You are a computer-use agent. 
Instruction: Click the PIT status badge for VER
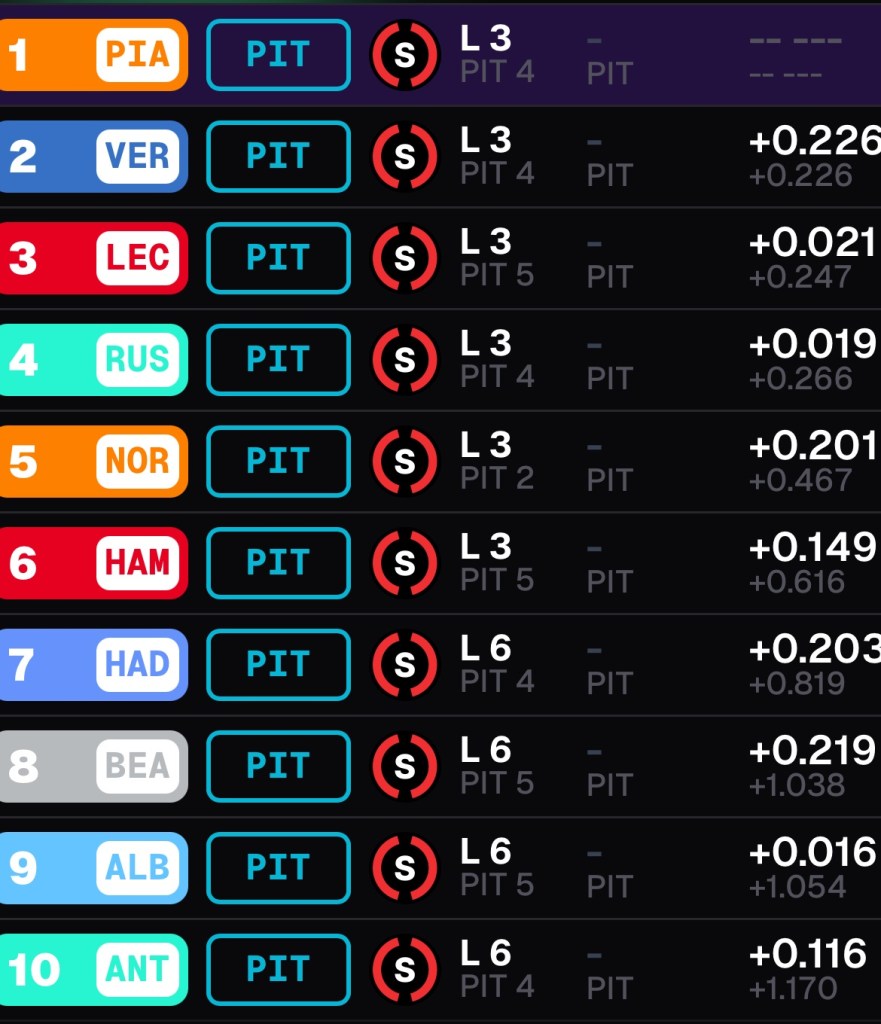(279, 157)
